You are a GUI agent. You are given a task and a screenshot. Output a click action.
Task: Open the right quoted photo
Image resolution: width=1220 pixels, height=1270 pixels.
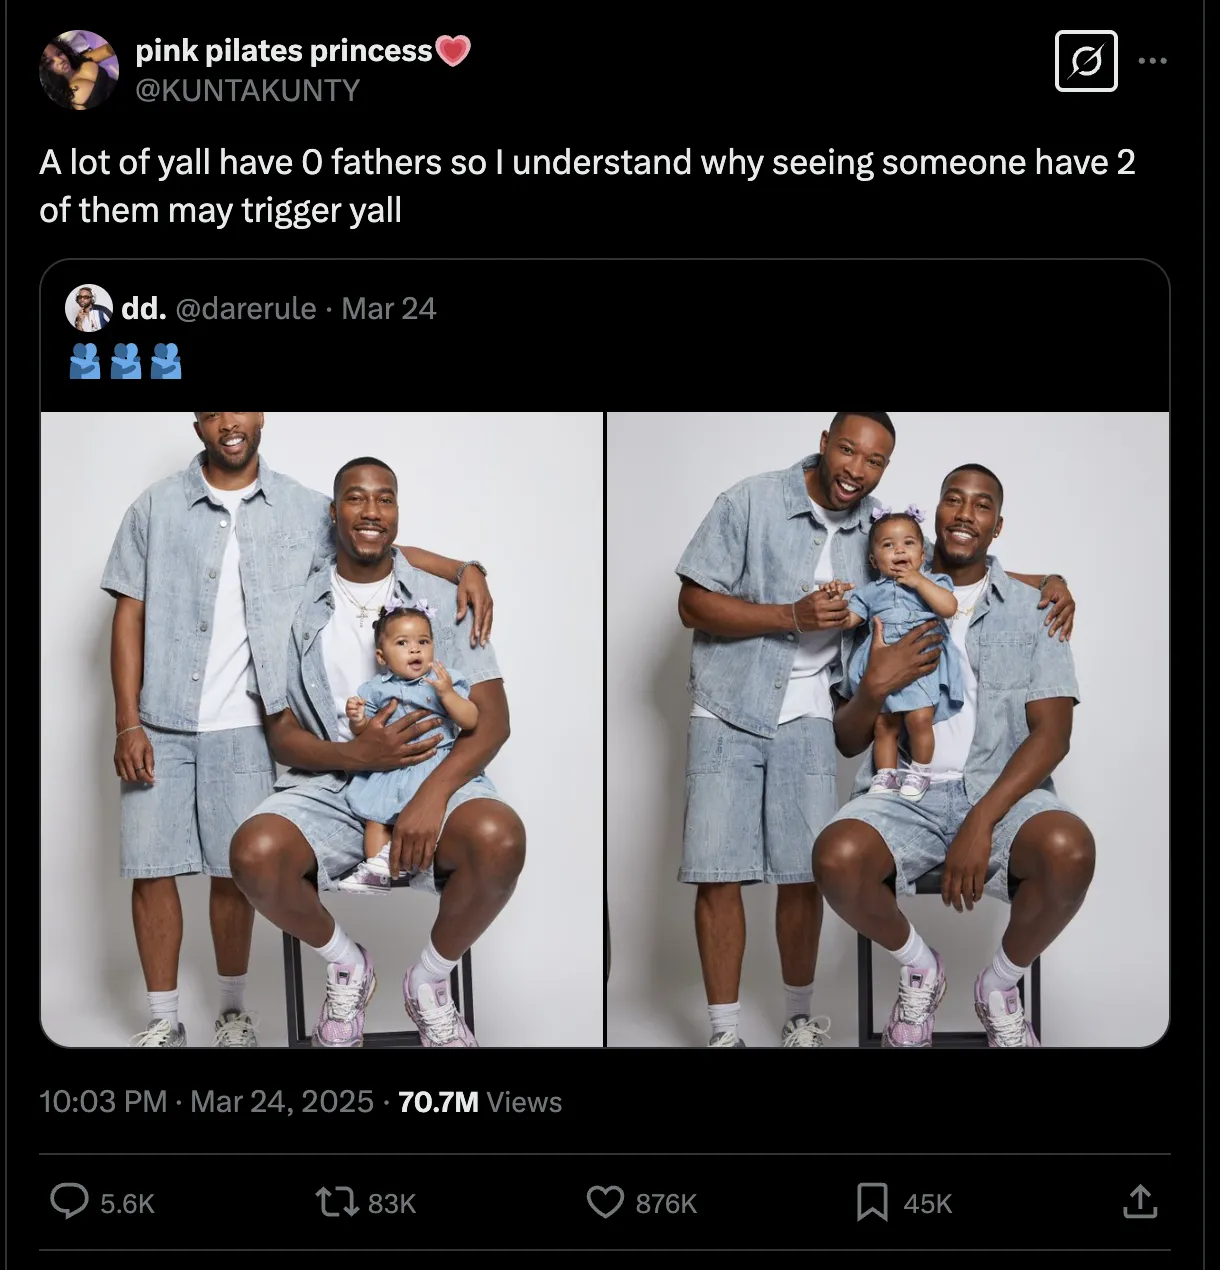[888, 729]
